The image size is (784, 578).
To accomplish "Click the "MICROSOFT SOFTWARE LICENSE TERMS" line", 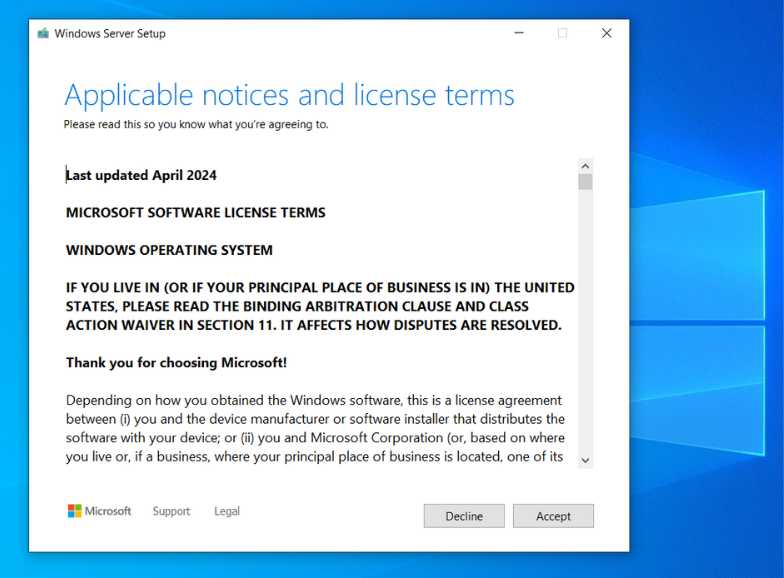I will [195, 212].
